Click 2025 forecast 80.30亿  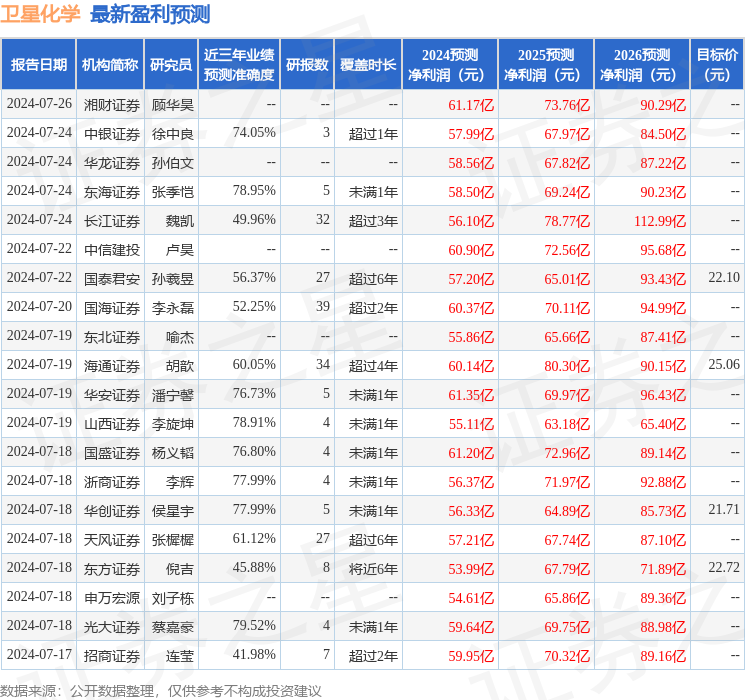tap(567, 365)
